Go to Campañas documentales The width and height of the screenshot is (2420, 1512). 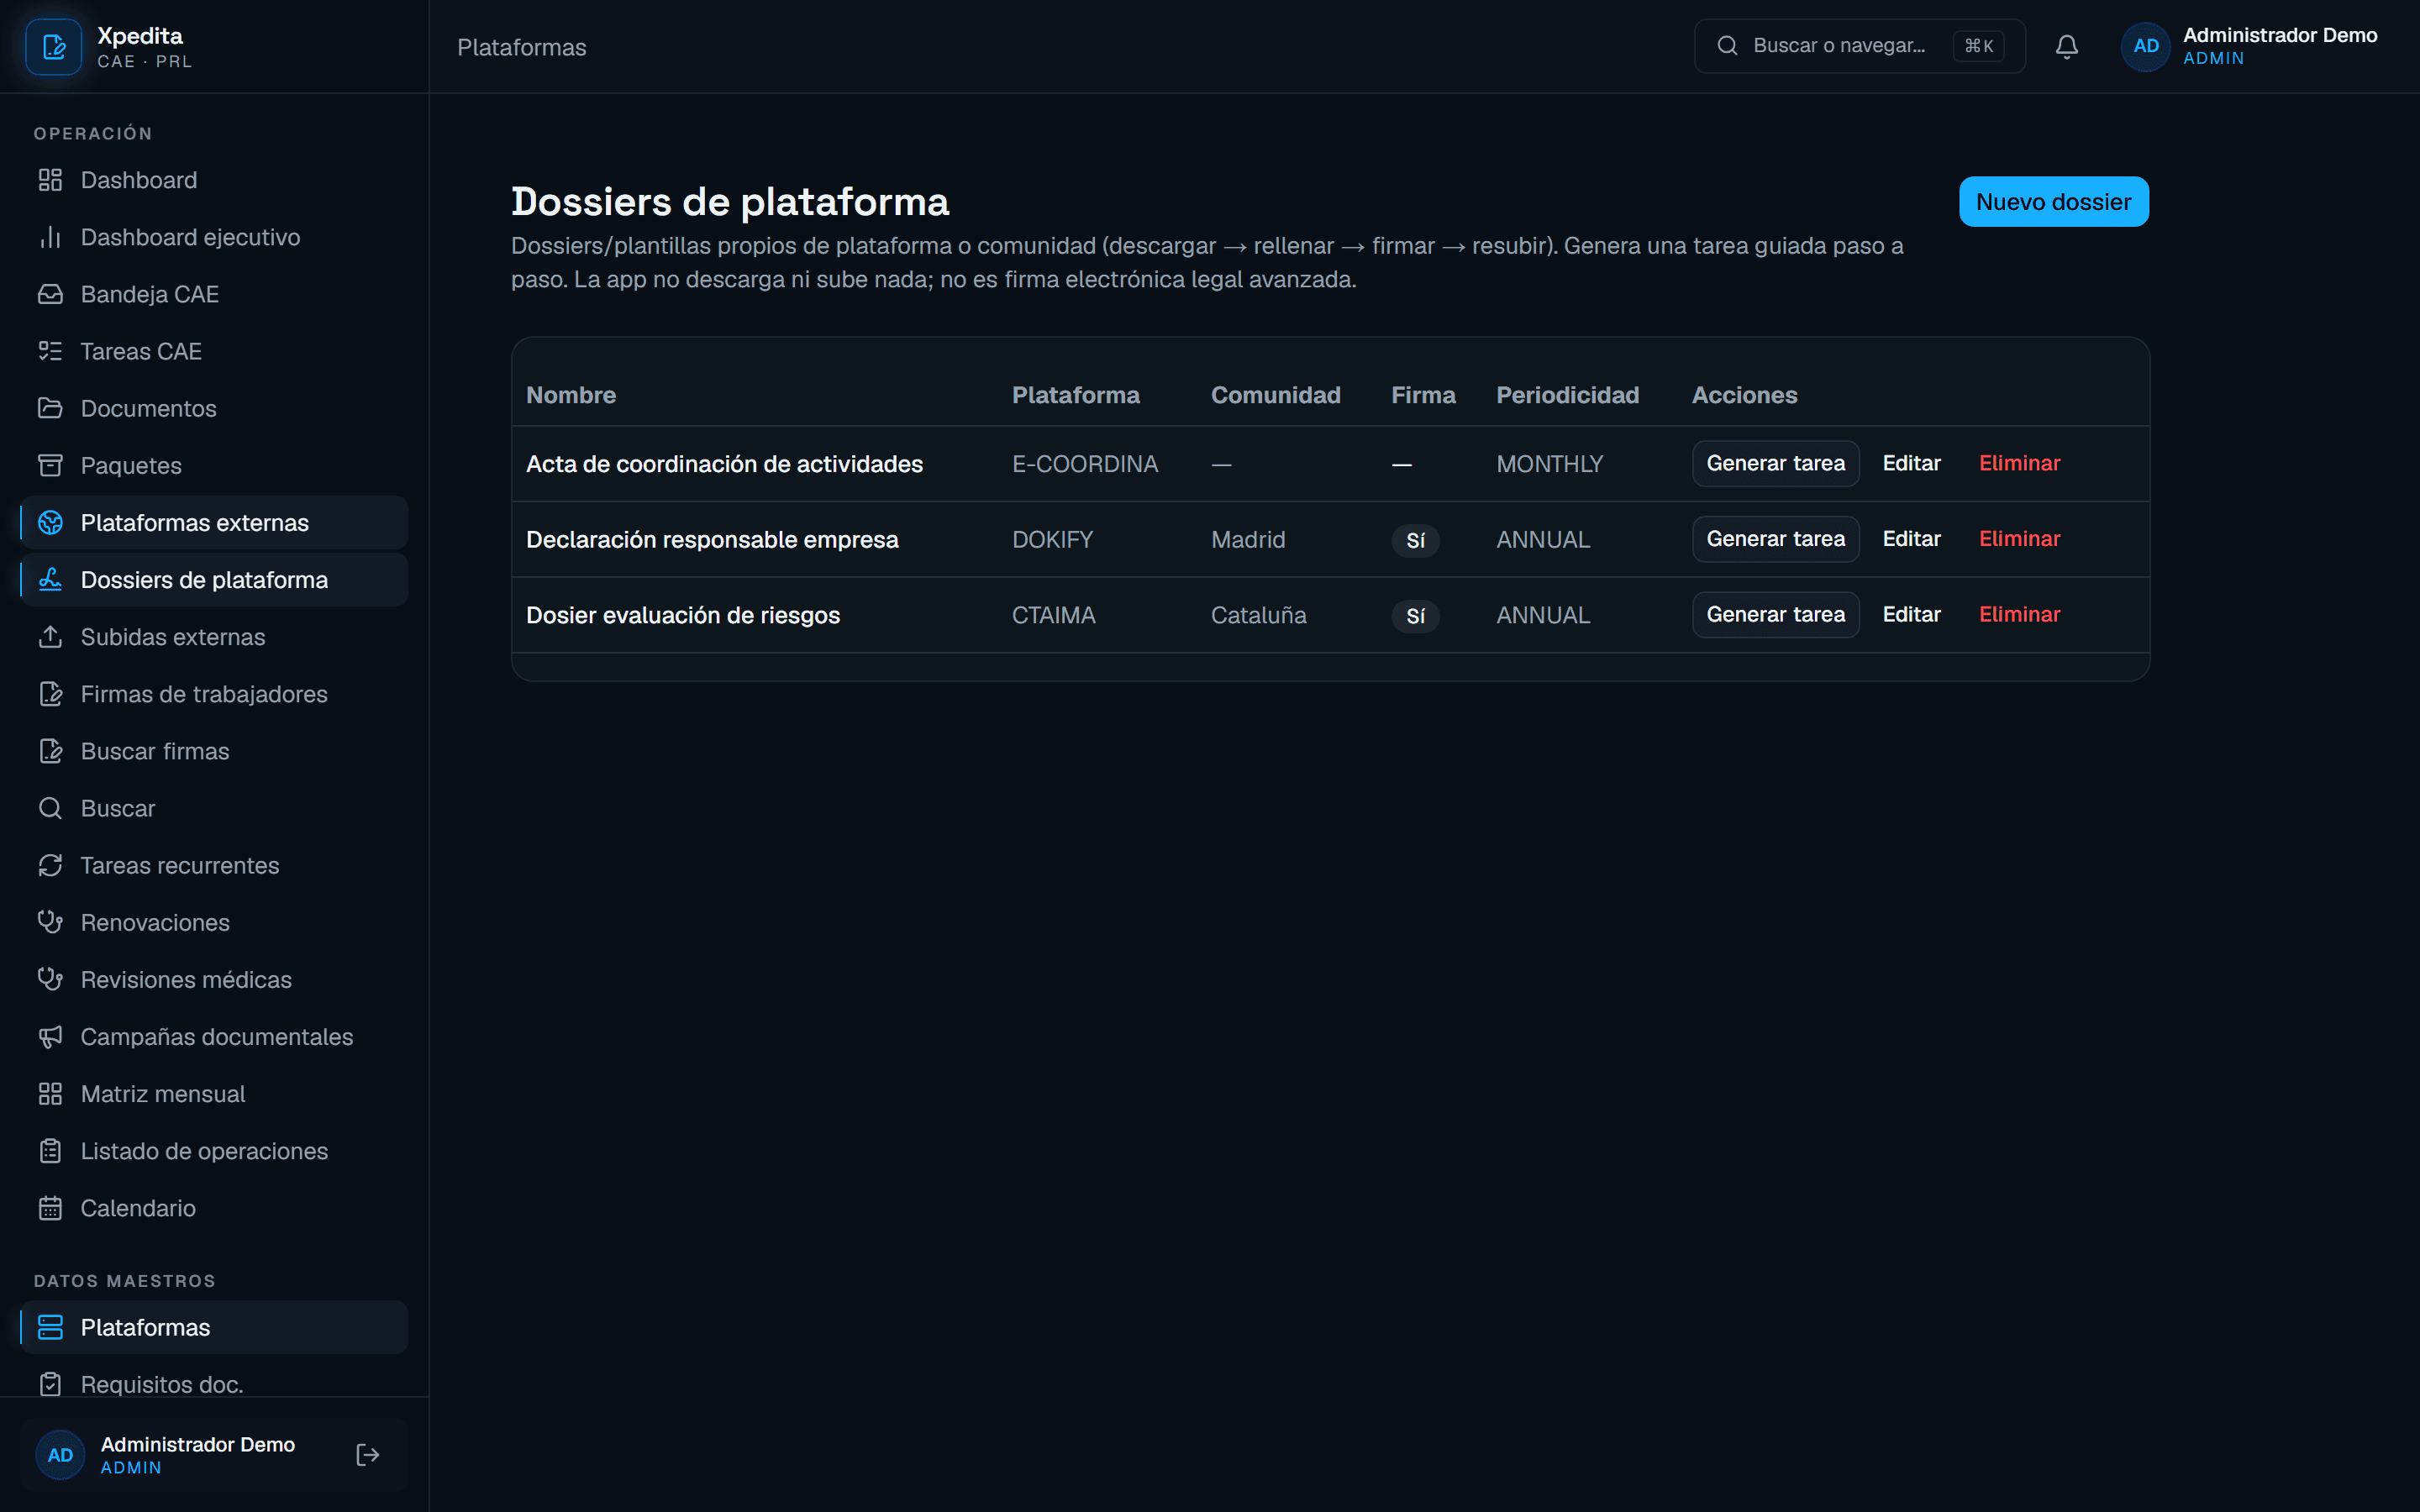click(214, 1037)
